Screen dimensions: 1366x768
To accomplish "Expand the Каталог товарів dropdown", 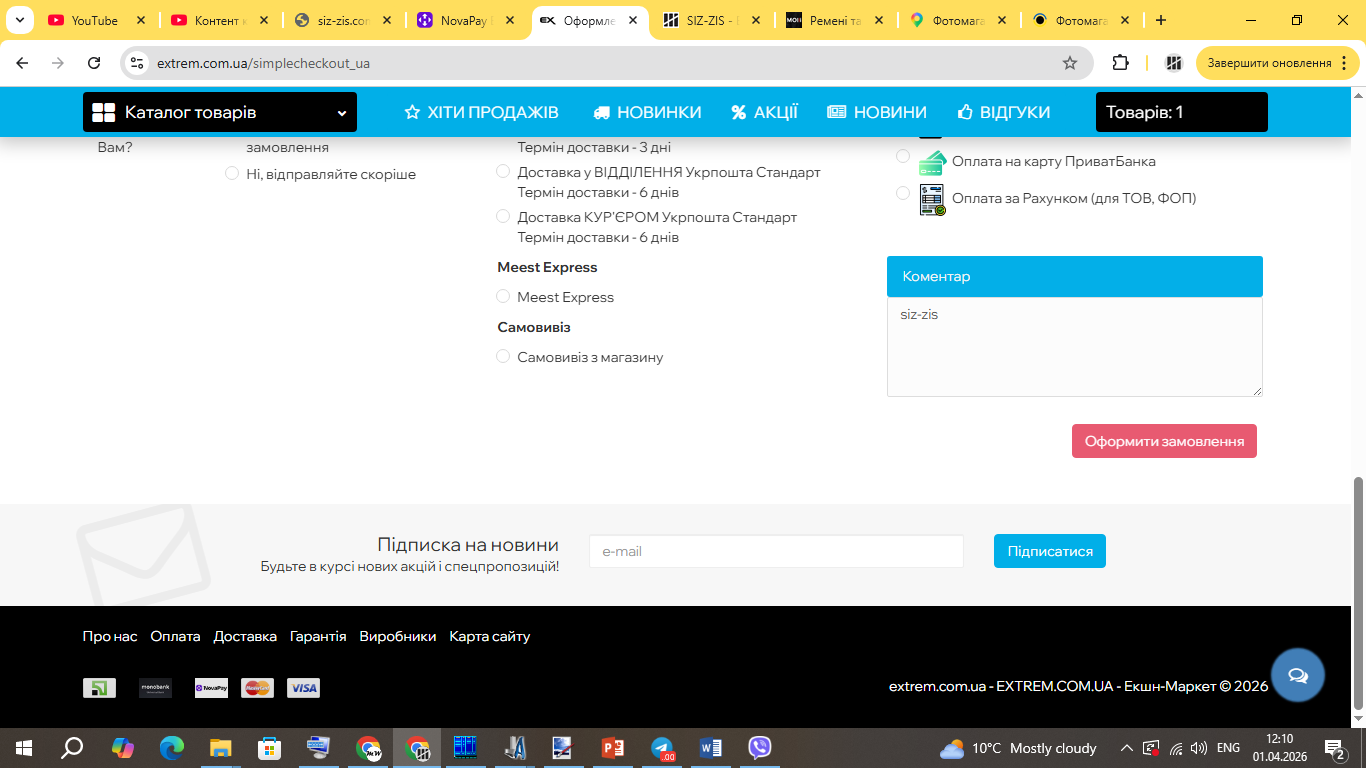I will (219, 112).
